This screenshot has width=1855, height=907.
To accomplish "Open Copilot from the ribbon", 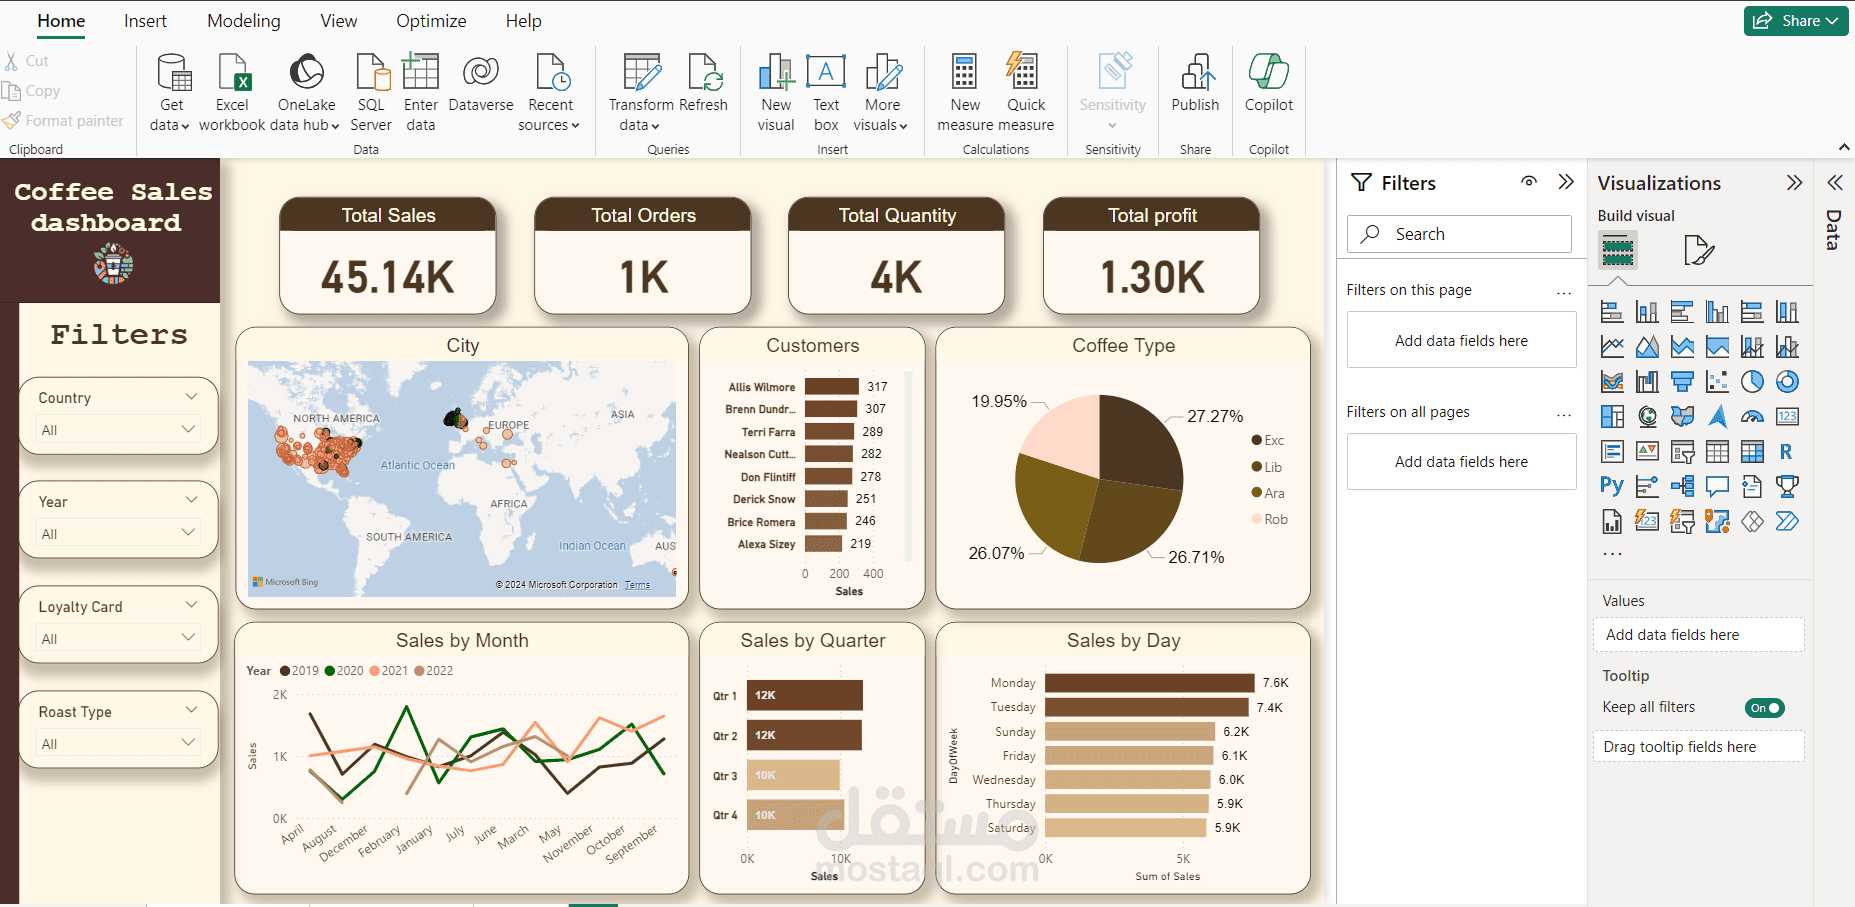I will tap(1268, 90).
